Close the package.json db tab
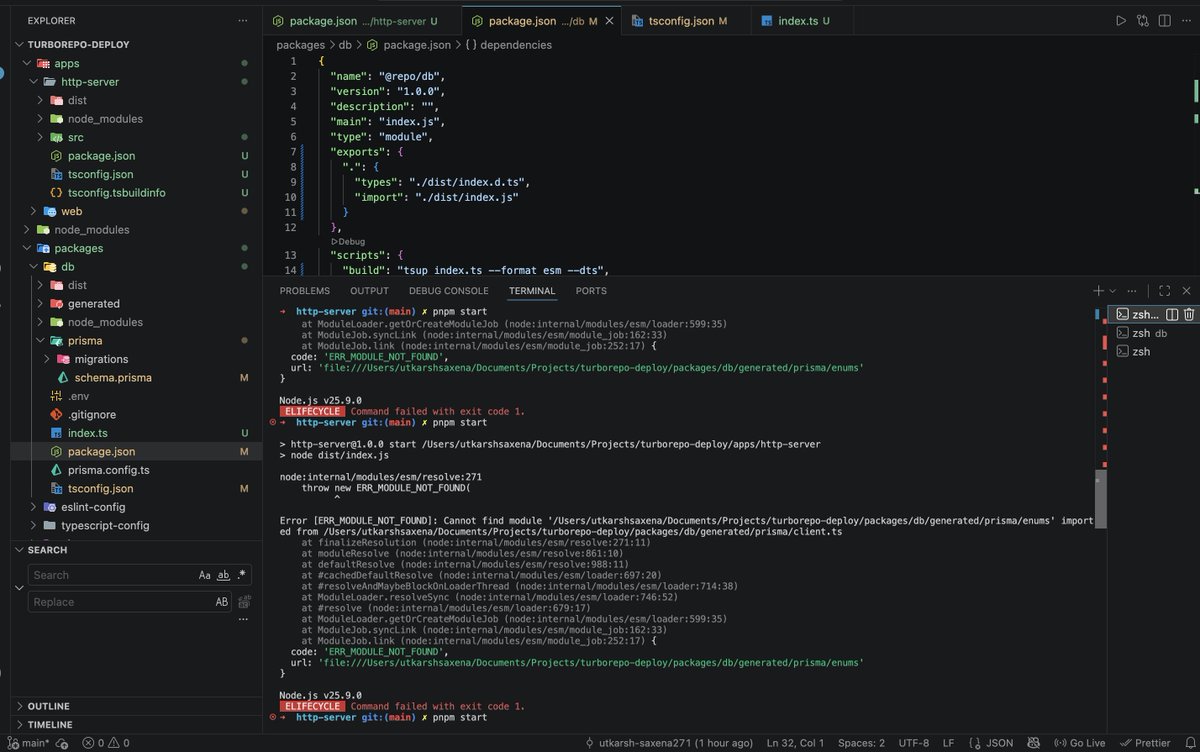The image size is (1200, 752). [x=609, y=20]
